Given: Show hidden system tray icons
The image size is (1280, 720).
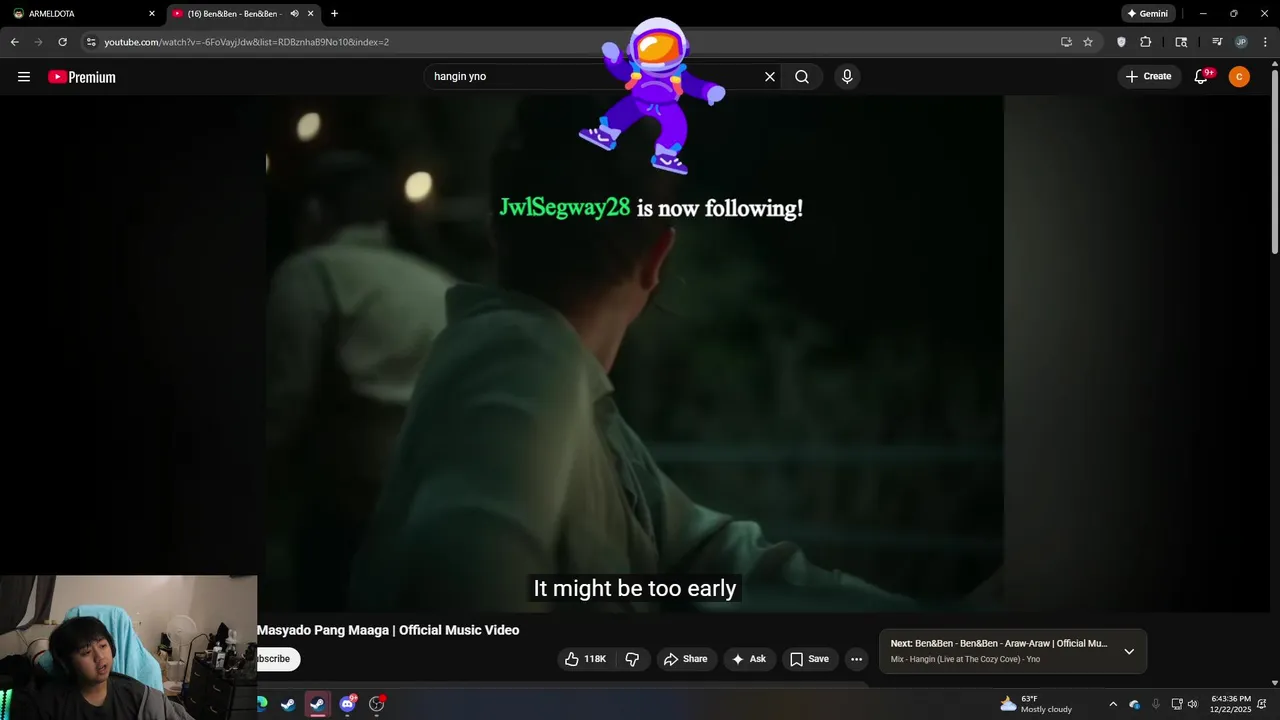Looking at the screenshot, I should [x=1113, y=704].
